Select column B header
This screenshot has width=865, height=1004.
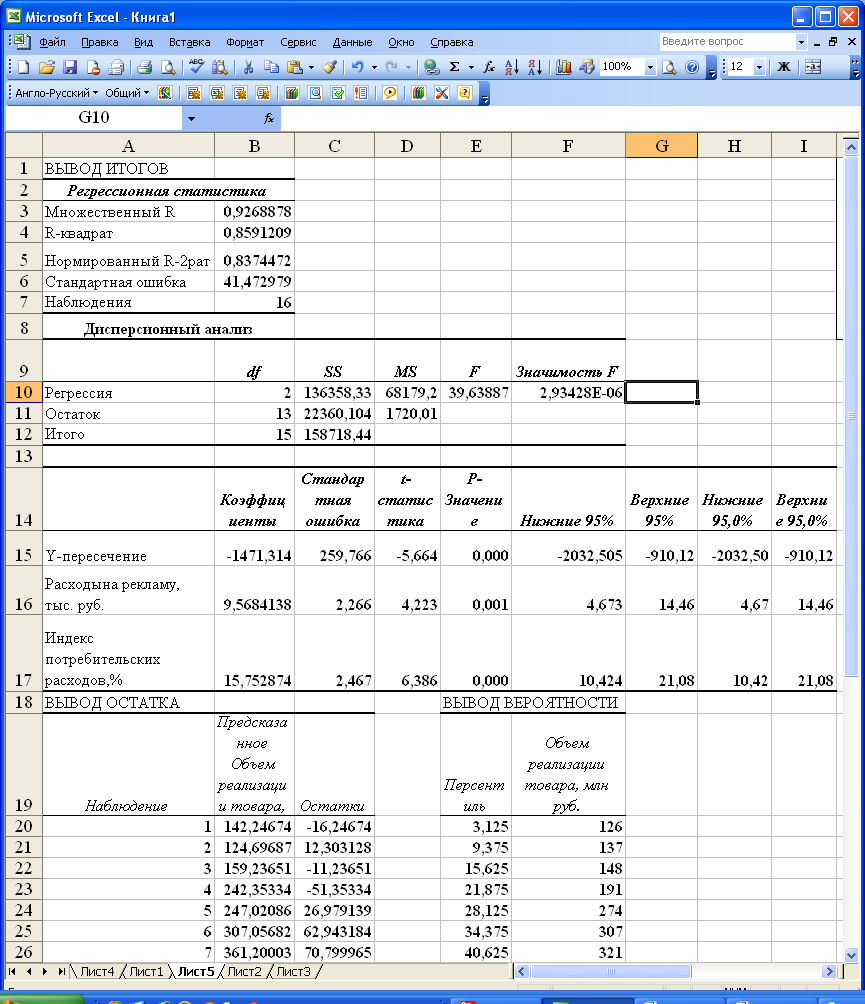[x=254, y=146]
